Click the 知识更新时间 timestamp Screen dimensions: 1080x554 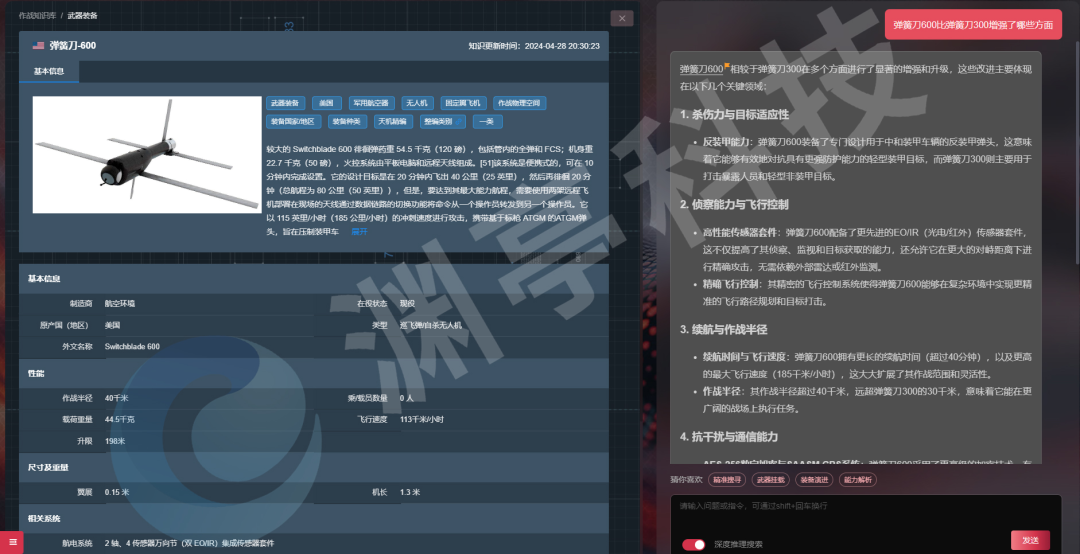coord(534,46)
